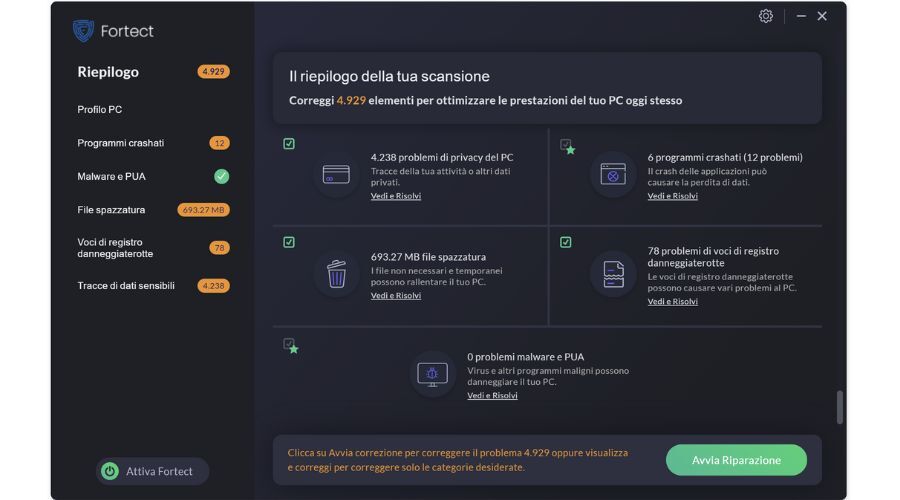900x500 pixels.
Task: Click the vertical scrollbar thumb
Action: tap(839, 407)
